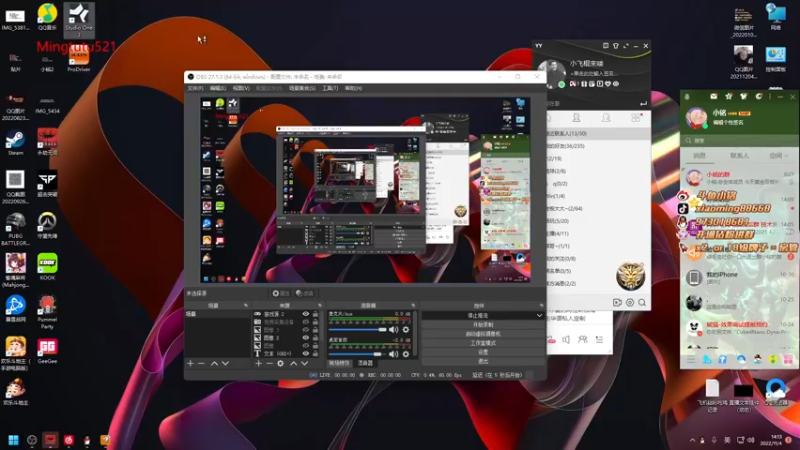
Task: Pop out the 混音器 dock panel icon
Action: click(x=413, y=306)
